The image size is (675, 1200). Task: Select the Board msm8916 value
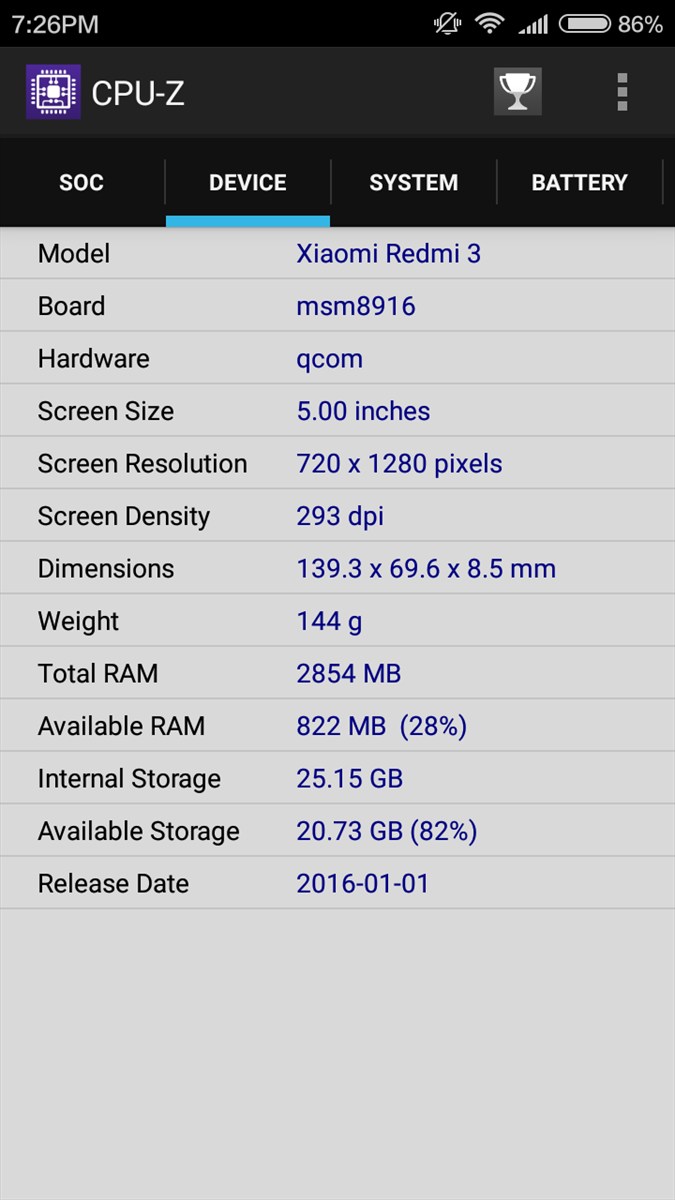[x=355, y=306]
